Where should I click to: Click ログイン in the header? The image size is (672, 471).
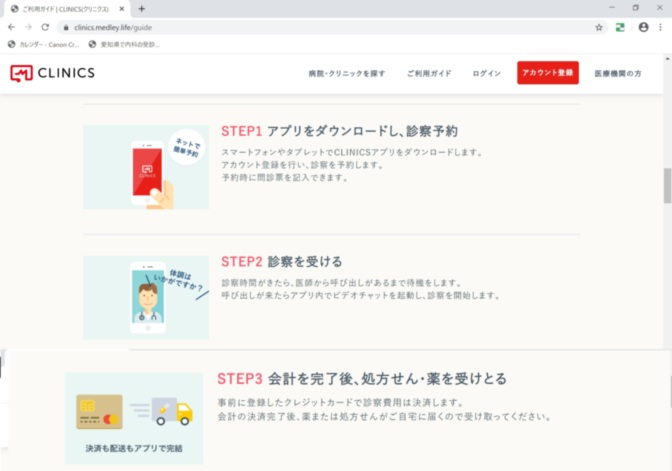(486, 73)
